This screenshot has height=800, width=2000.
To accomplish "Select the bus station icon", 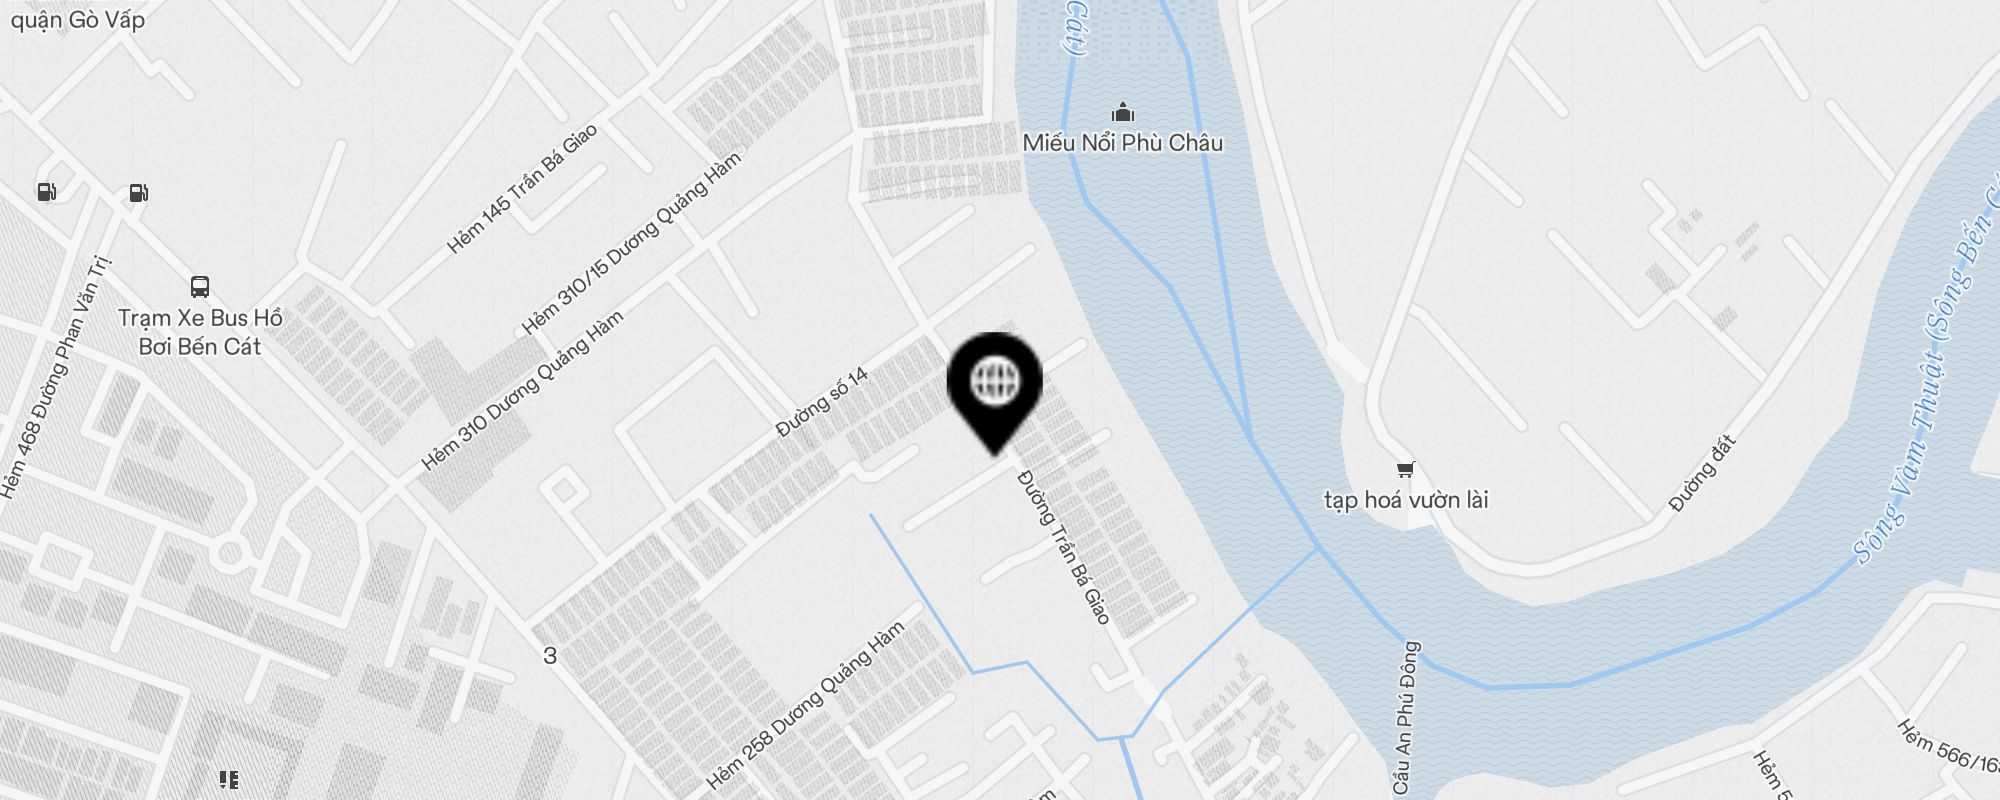I will click(200, 287).
